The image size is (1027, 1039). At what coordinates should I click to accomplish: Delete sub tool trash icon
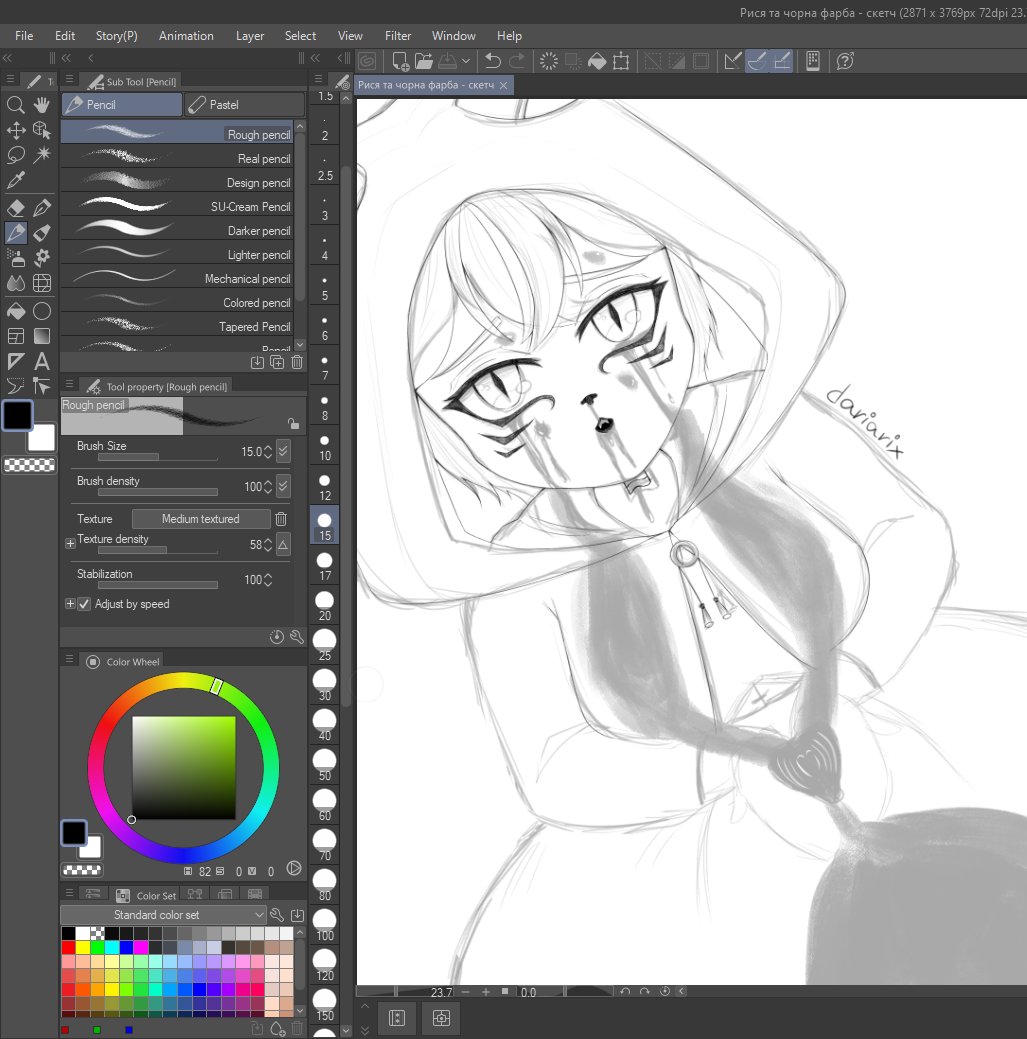point(297,362)
